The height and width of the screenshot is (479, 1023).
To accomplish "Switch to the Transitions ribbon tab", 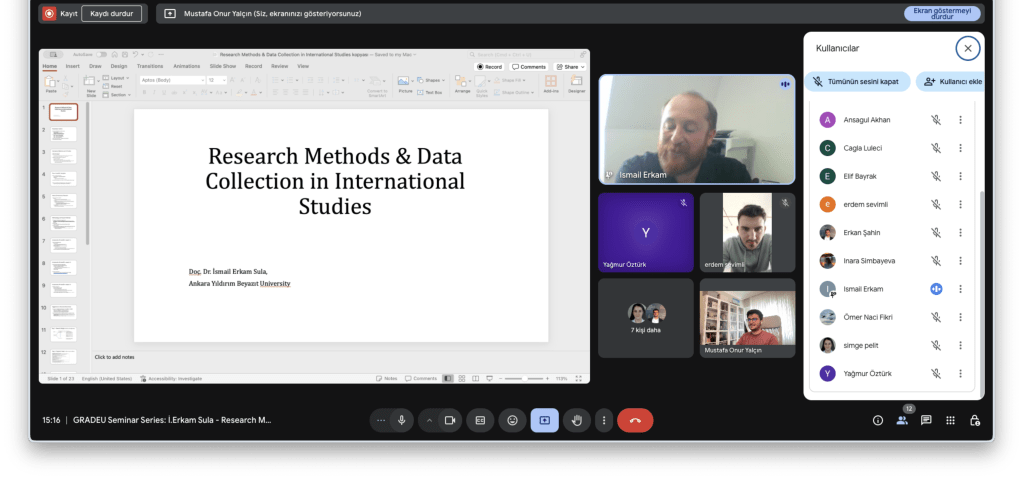I will point(149,66).
